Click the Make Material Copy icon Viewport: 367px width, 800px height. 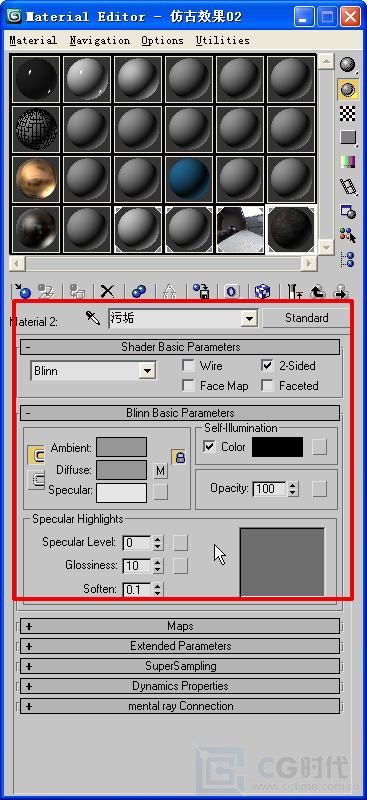[138, 291]
